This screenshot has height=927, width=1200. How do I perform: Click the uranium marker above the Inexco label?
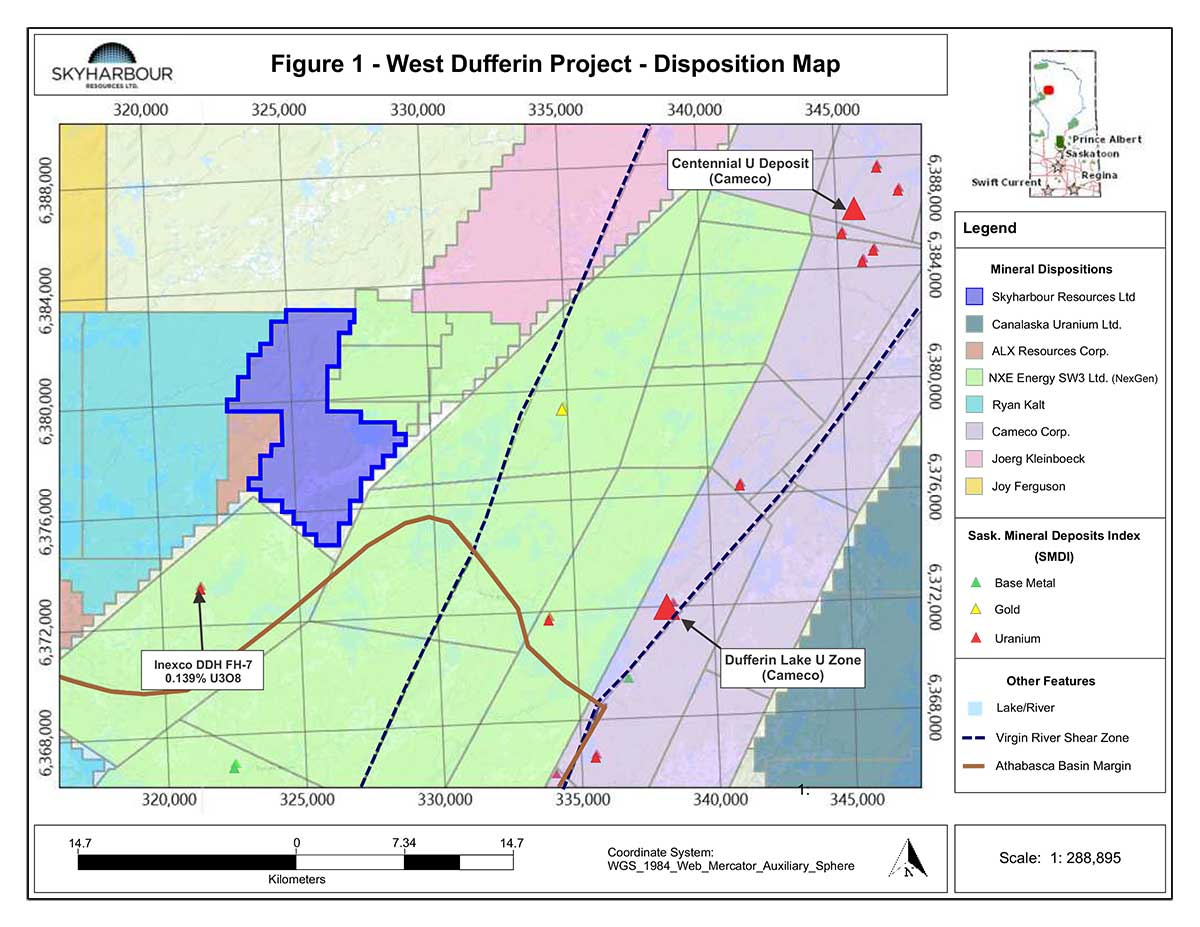(x=200, y=589)
